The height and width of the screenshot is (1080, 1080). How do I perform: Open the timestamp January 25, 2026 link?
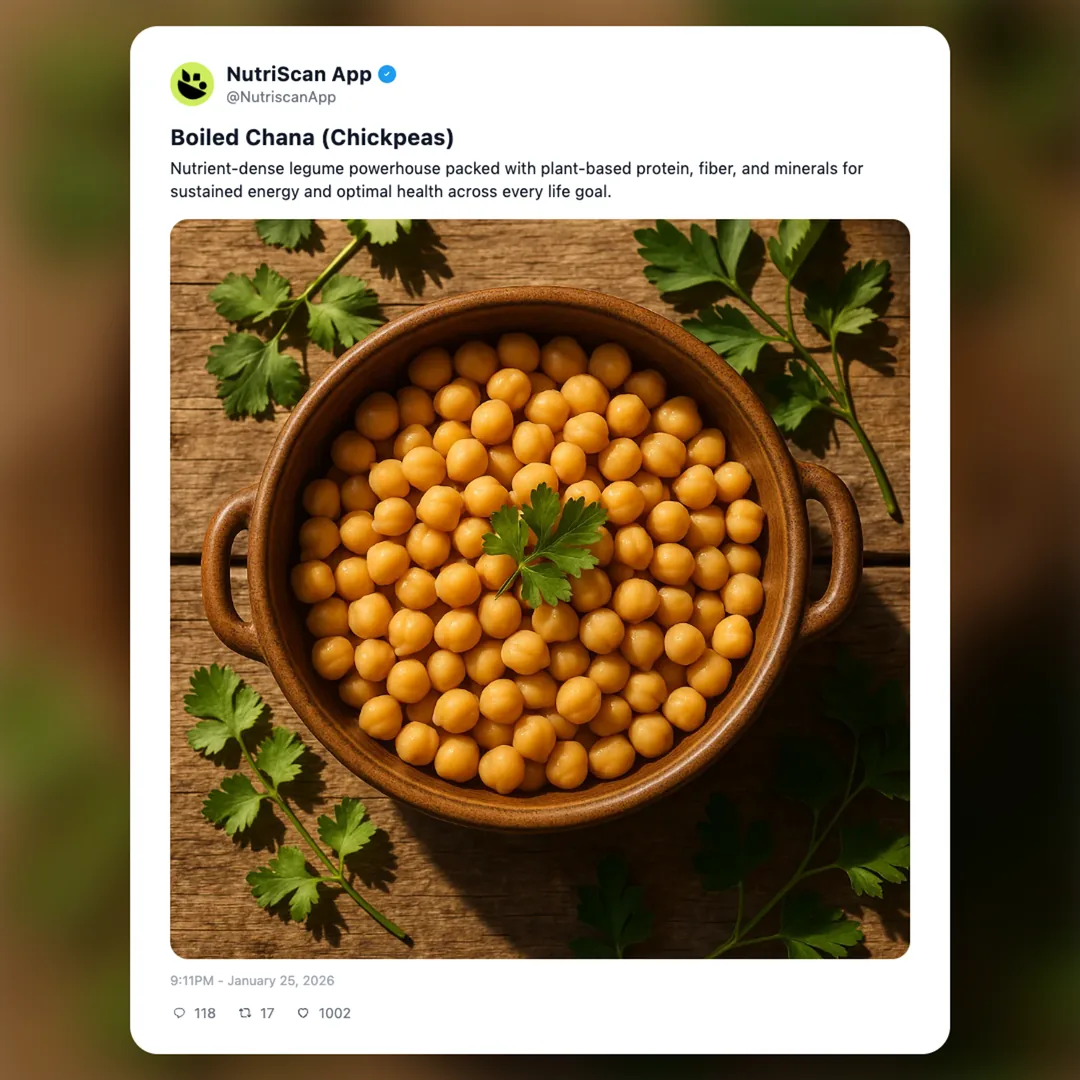click(252, 980)
